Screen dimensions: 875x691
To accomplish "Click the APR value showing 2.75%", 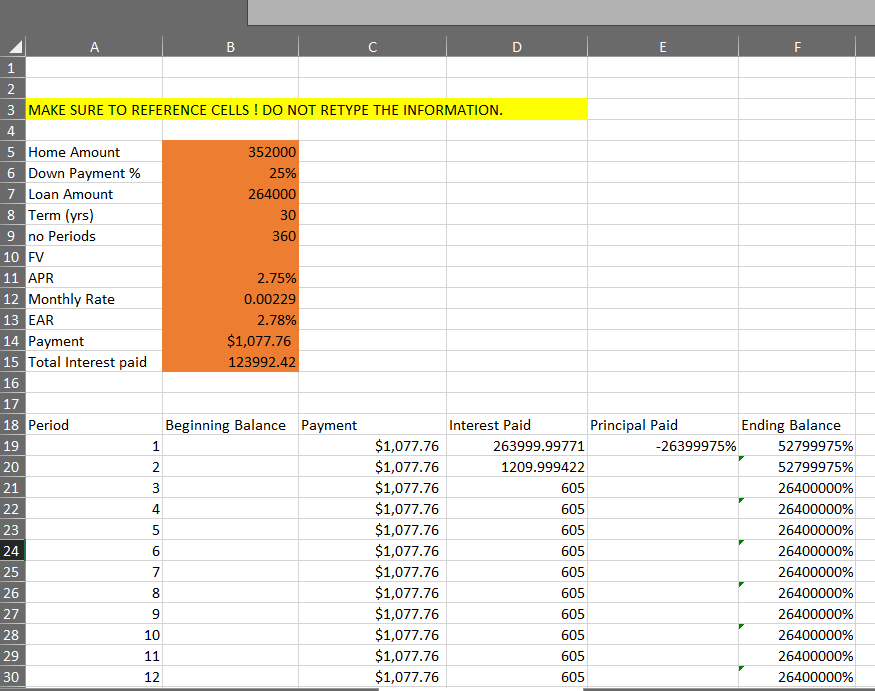I will pos(230,278).
